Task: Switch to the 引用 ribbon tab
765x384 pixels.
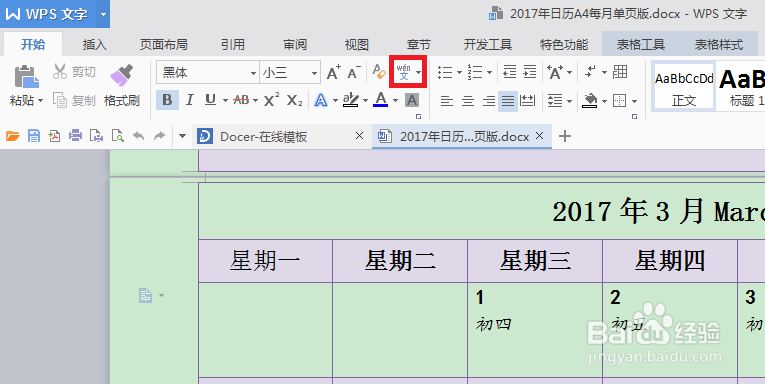Action: 233,44
